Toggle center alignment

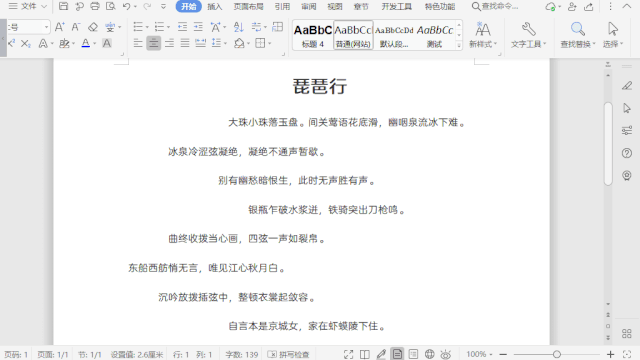153,43
